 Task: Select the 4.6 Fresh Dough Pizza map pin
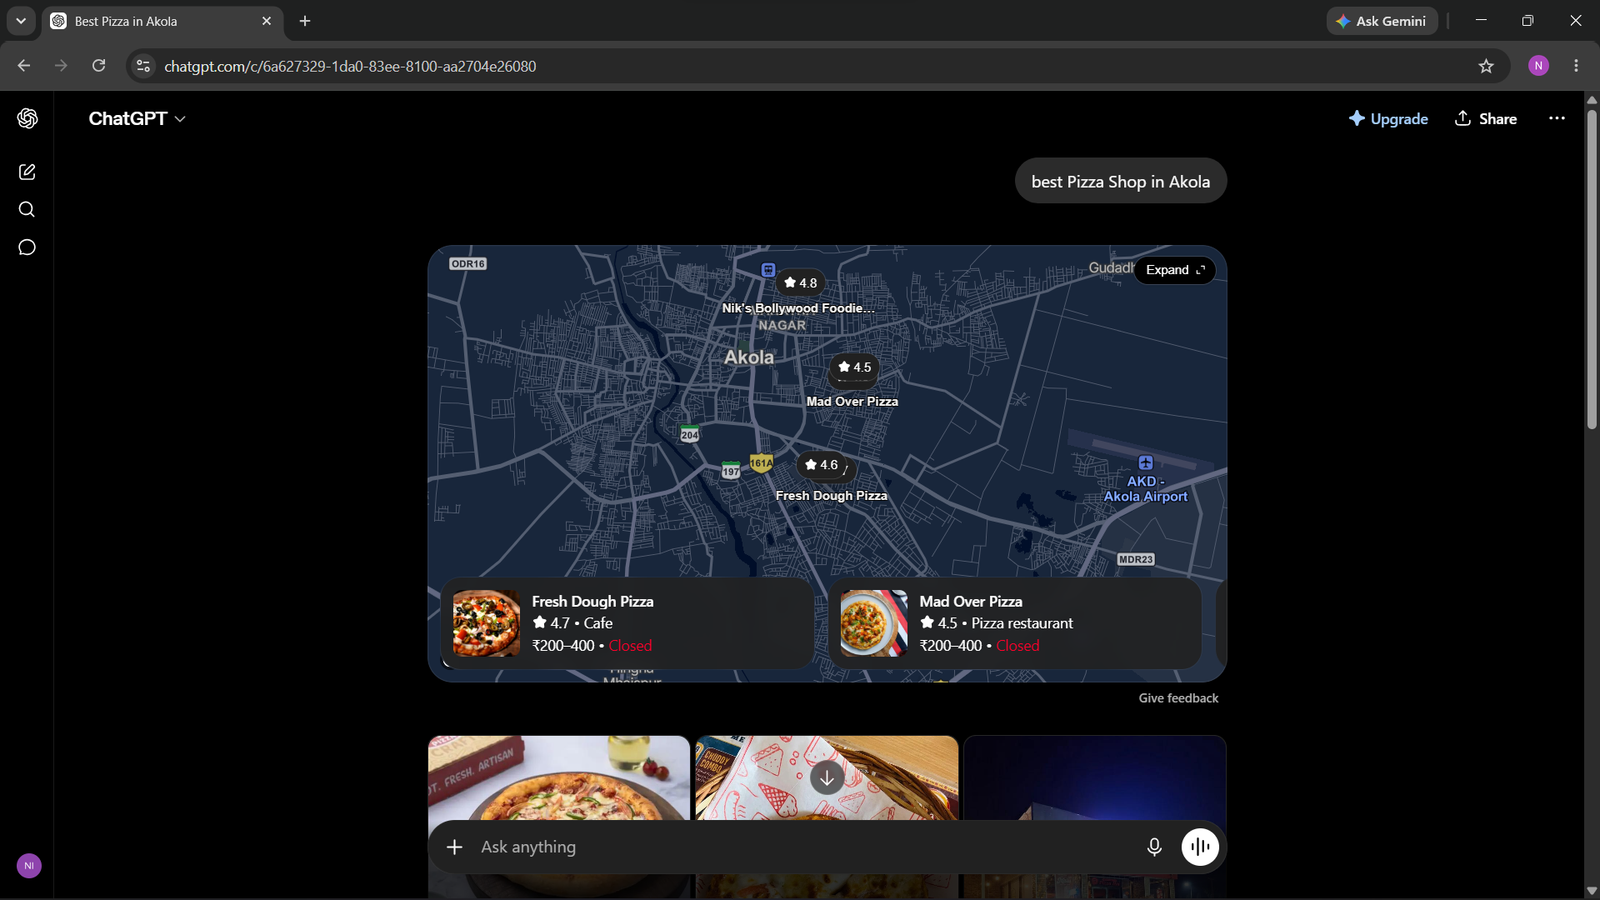click(x=822, y=465)
